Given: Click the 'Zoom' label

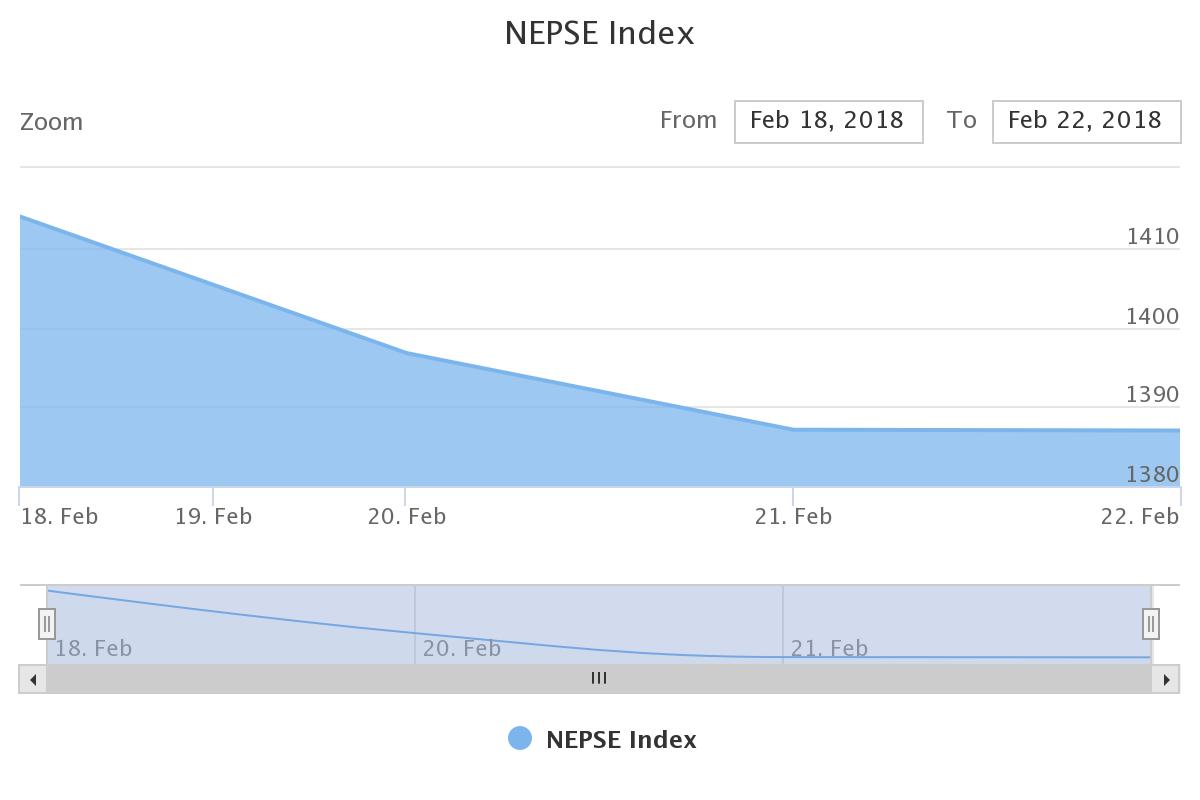Looking at the screenshot, I should click(x=52, y=122).
